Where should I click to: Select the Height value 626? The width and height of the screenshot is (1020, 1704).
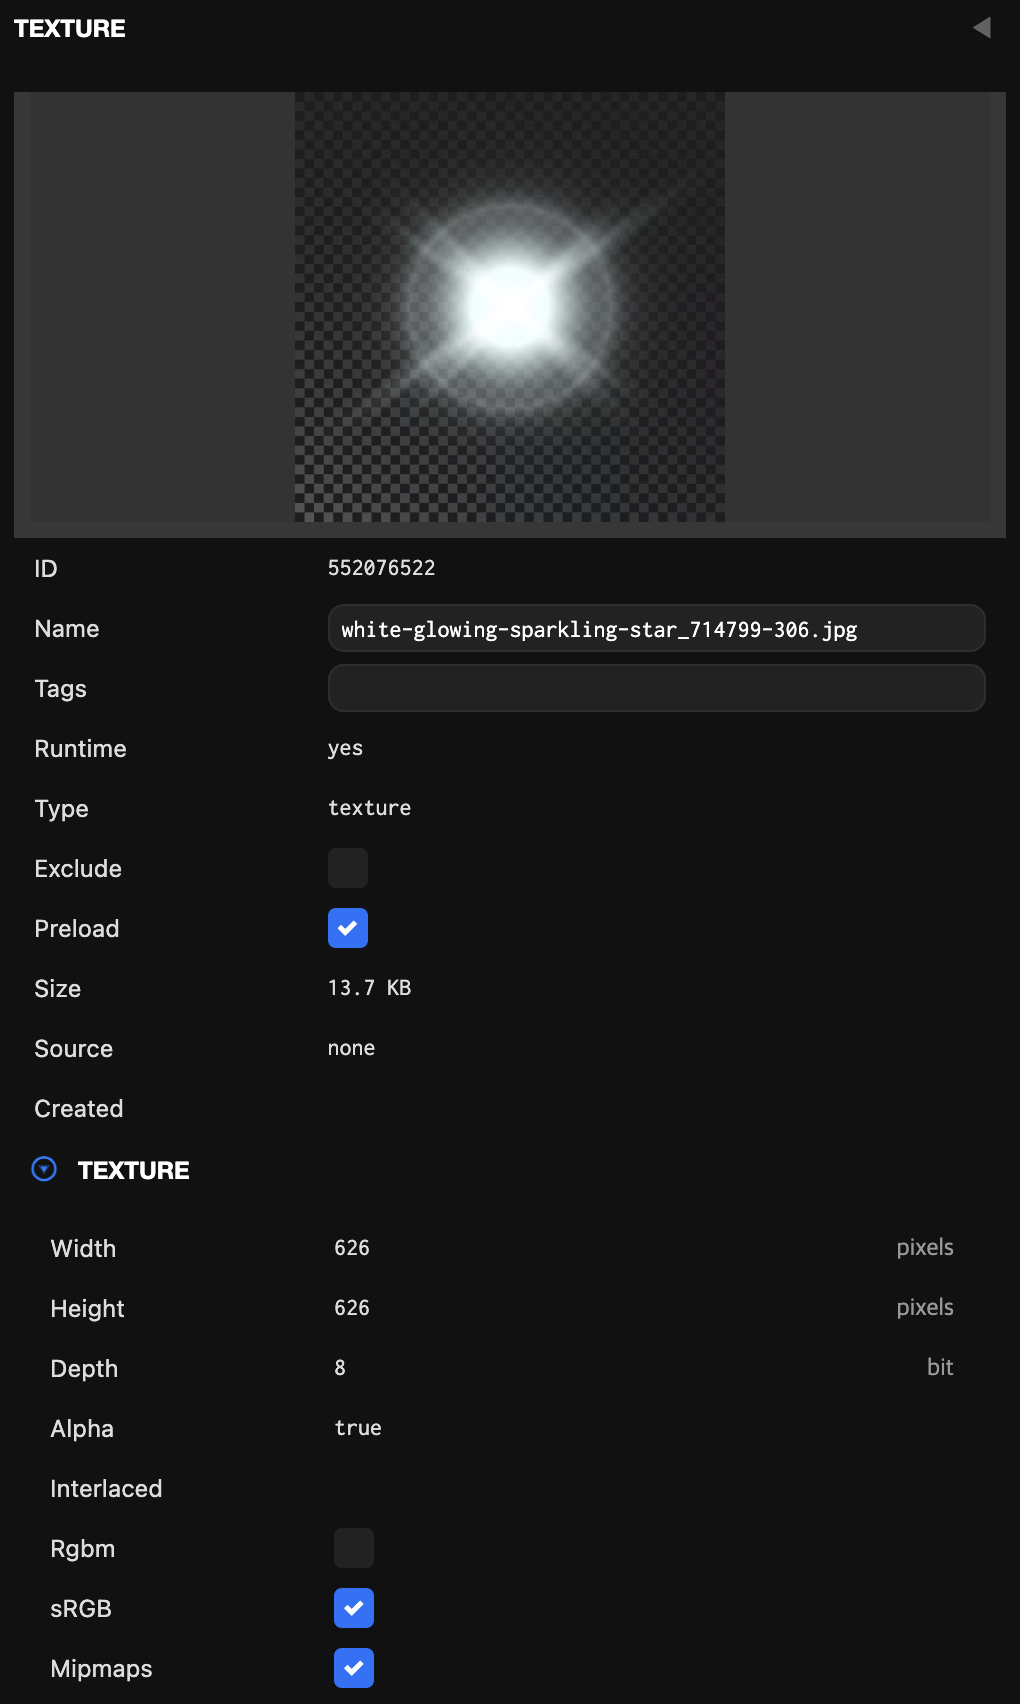[352, 1308]
